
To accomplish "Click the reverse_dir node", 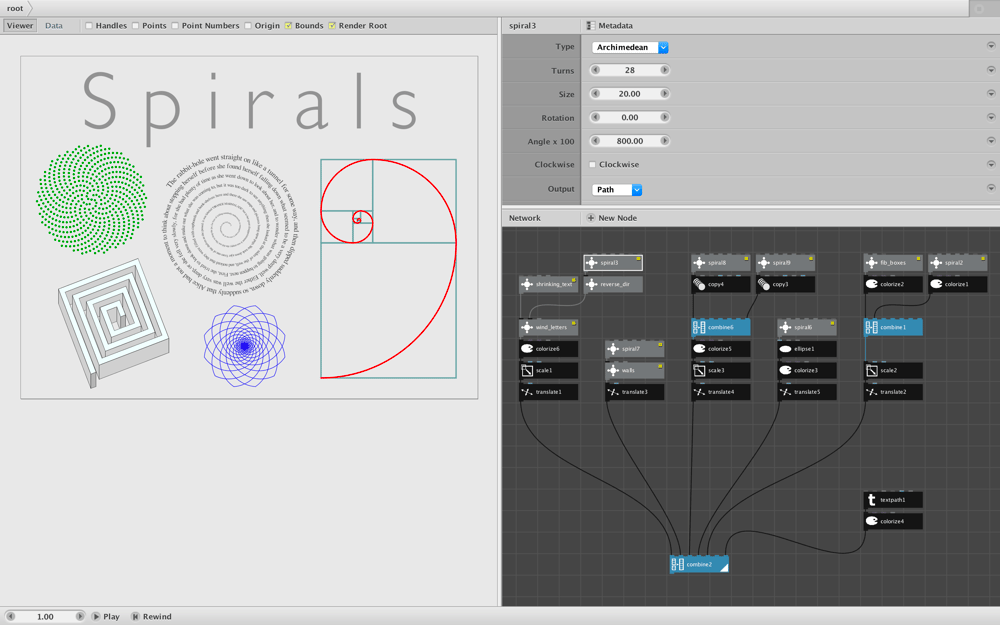I will (613, 284).
